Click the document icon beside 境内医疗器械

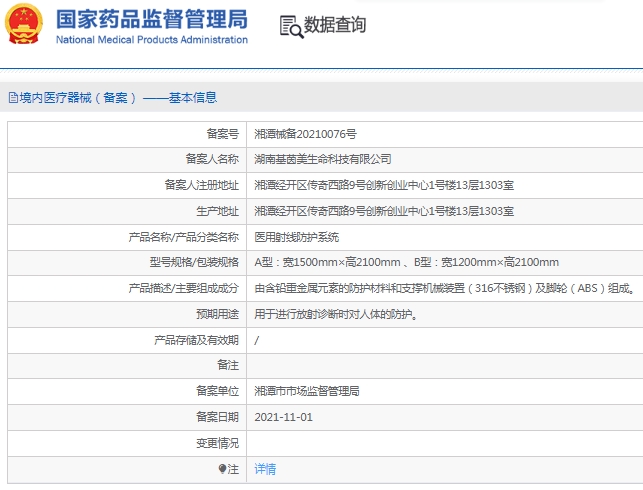click(13, 98)
